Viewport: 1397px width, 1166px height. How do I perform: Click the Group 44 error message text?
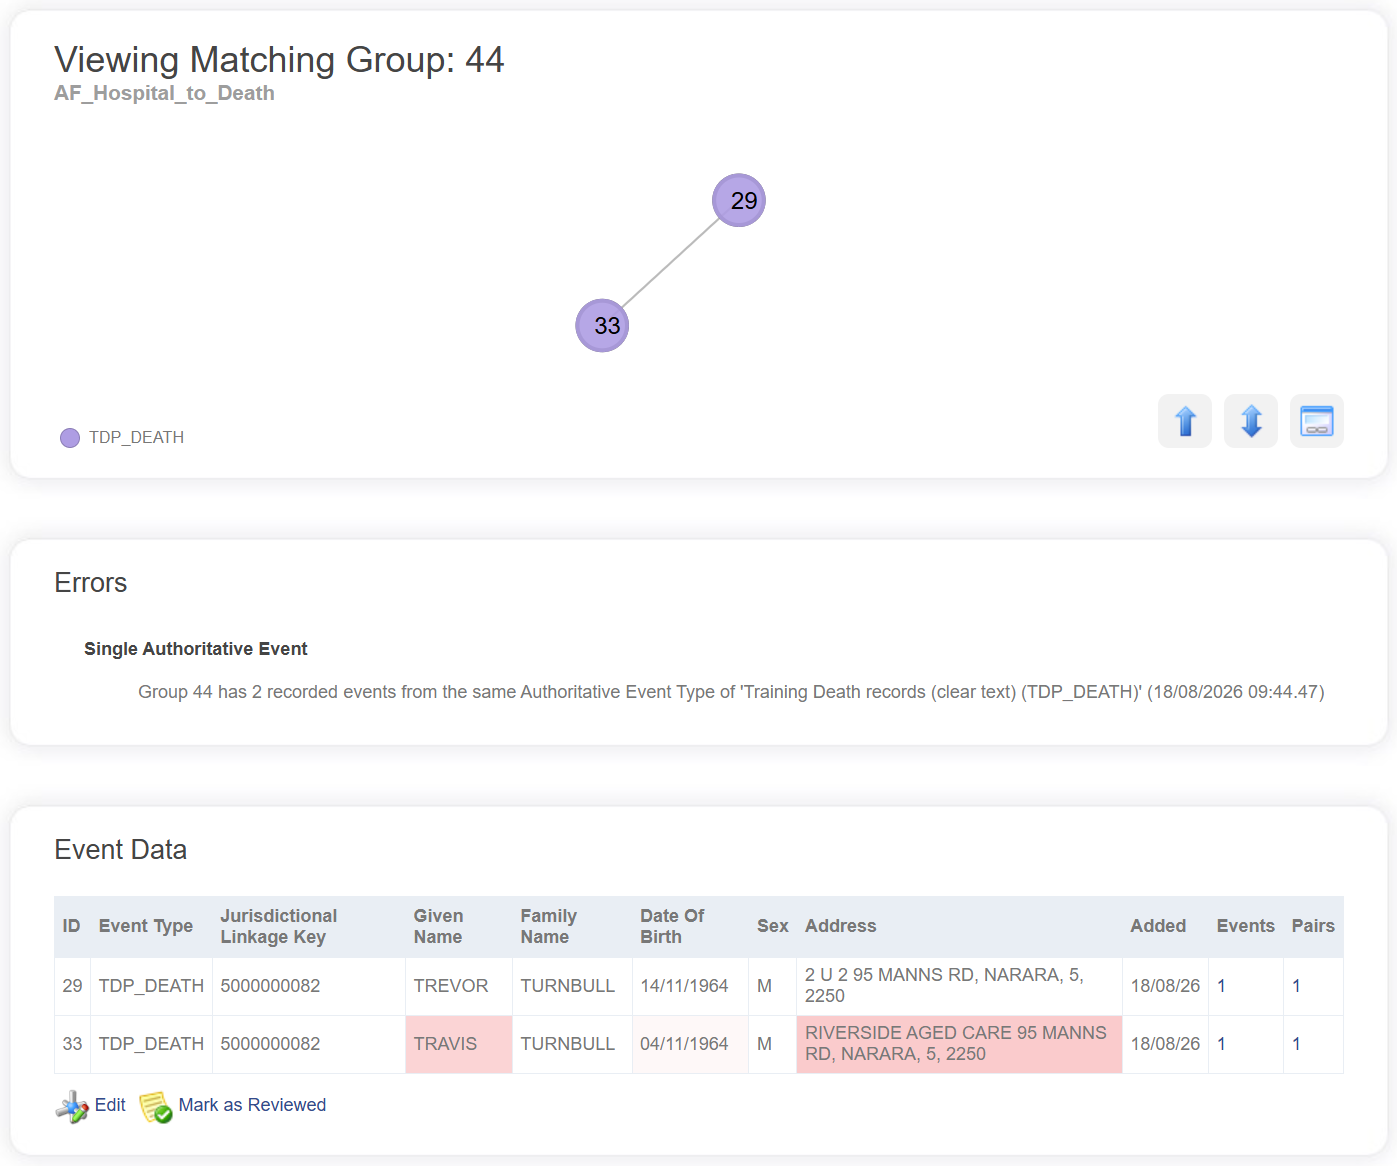(x=731, y=692)
